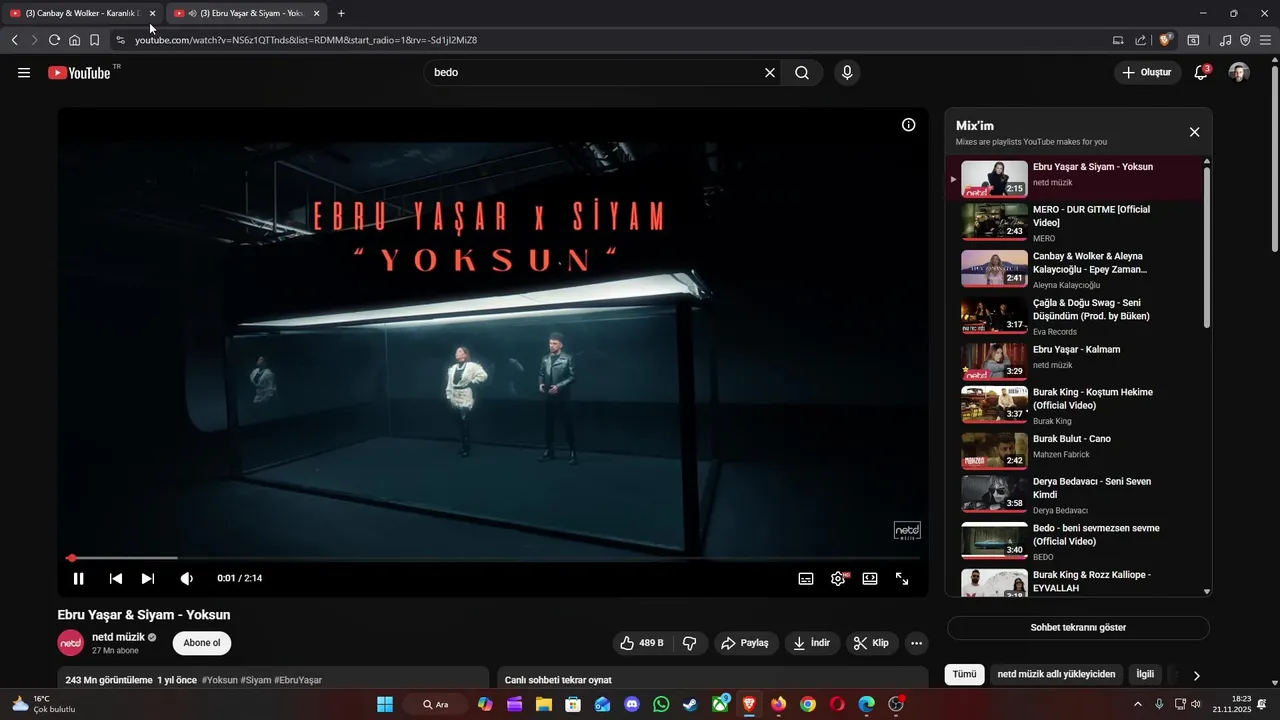The height and width of the screenshot is (720, 1280).
Task: Open the account avatar menu
Action: (1239, 73)
